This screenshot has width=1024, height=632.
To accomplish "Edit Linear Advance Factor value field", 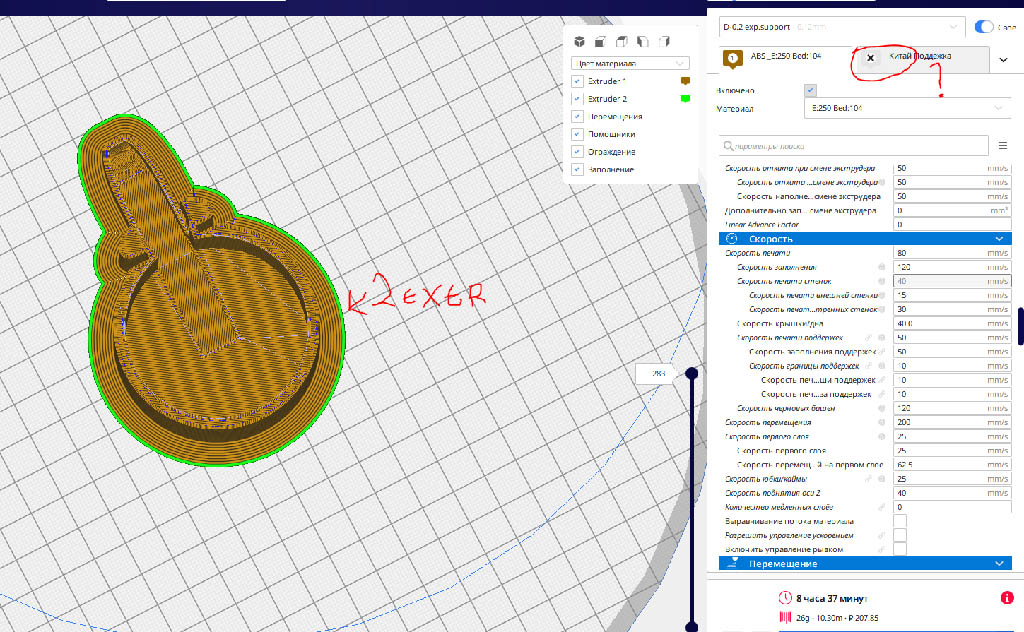I will point(952,225).
